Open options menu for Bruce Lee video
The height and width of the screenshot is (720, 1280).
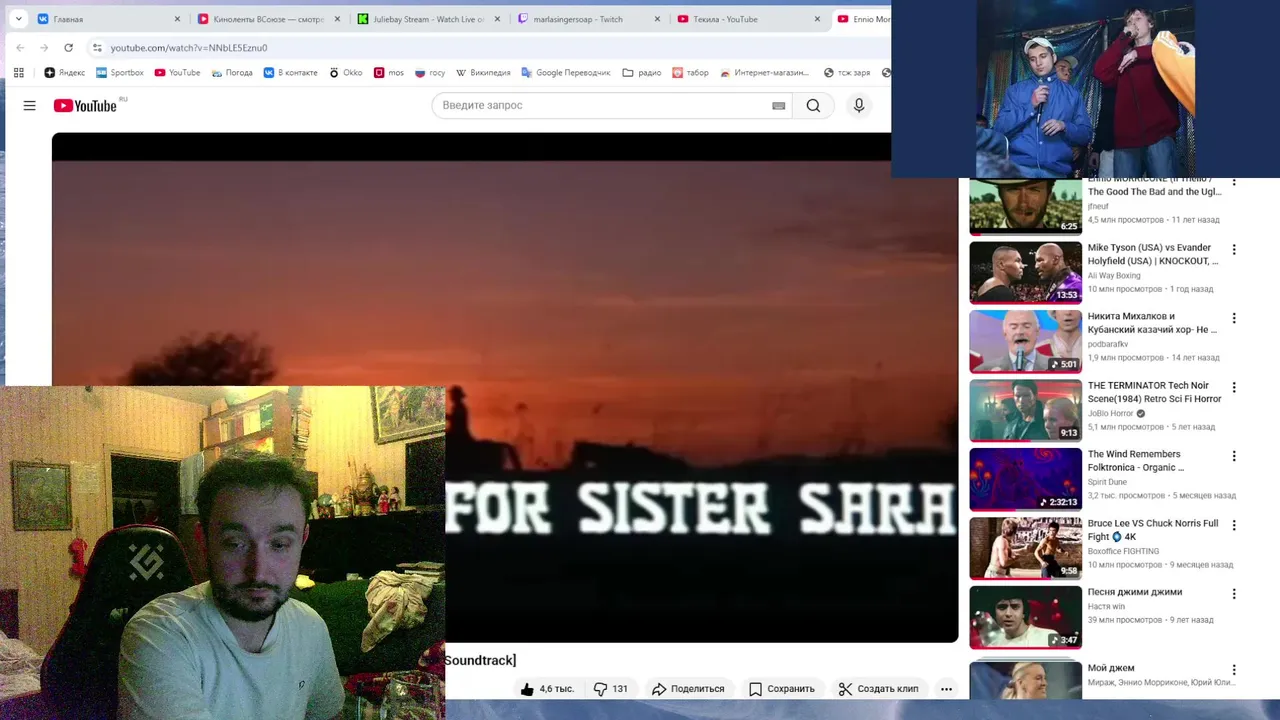point(1233,525)
